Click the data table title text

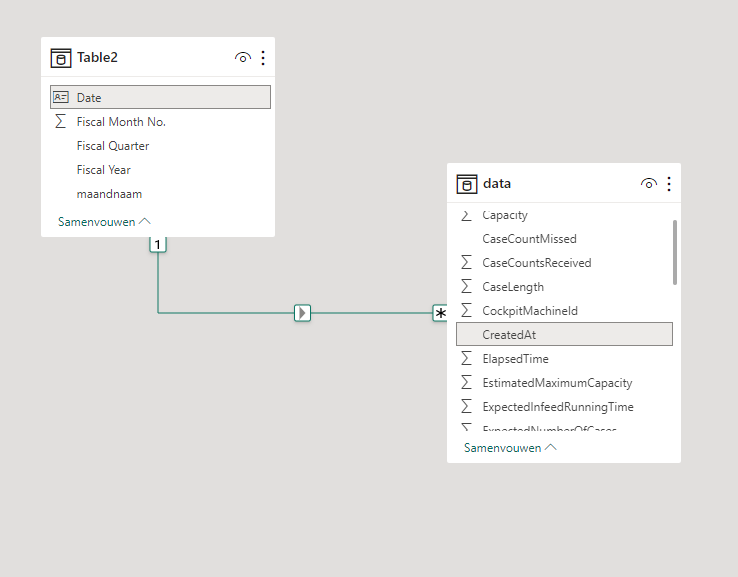tap(497, 184)
